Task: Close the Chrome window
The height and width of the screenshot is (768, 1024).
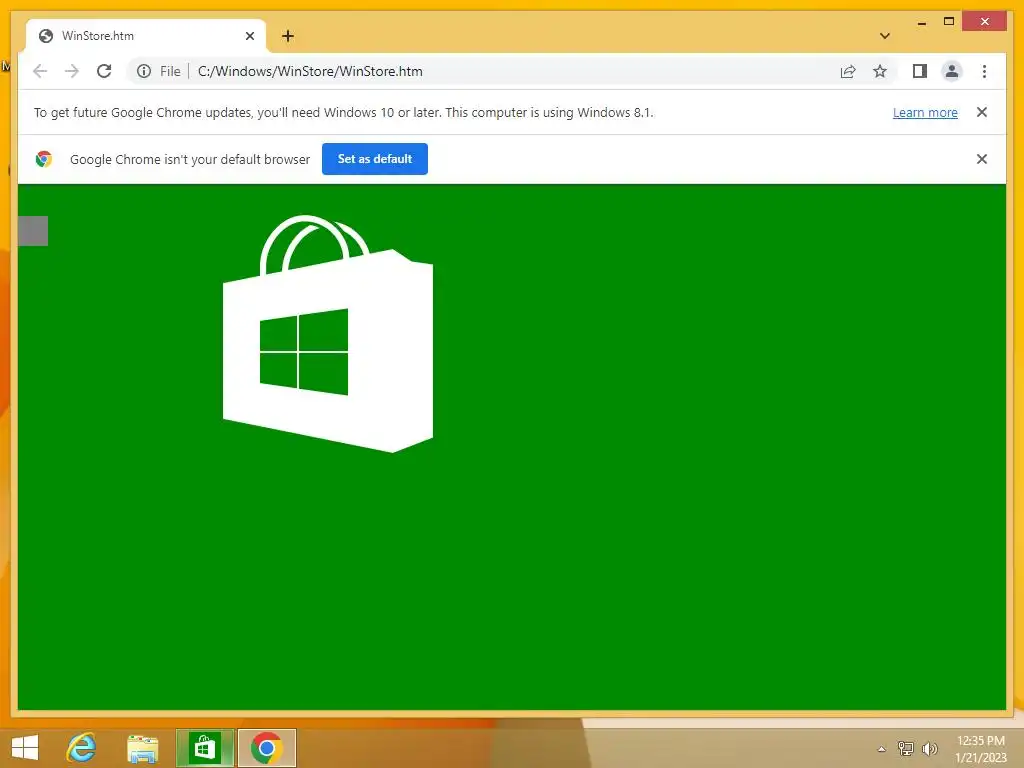Action: click(985, 22)
